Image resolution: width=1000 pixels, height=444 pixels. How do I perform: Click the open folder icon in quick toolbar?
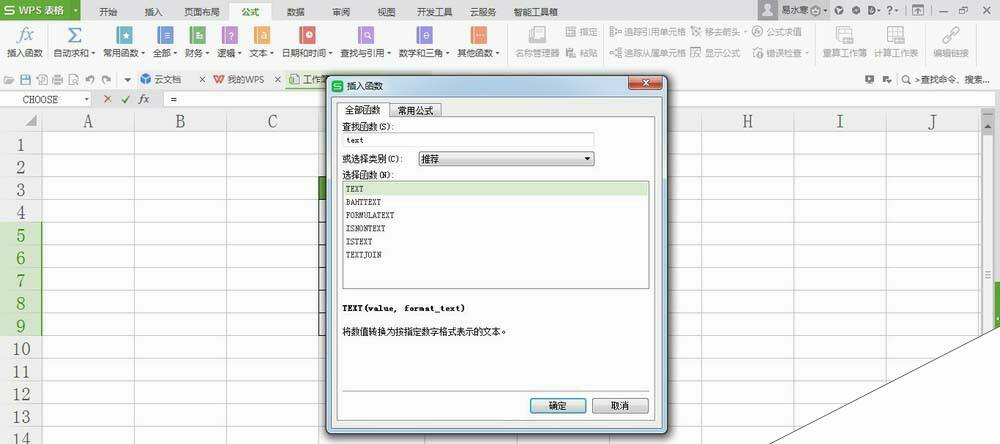[9, 80]
